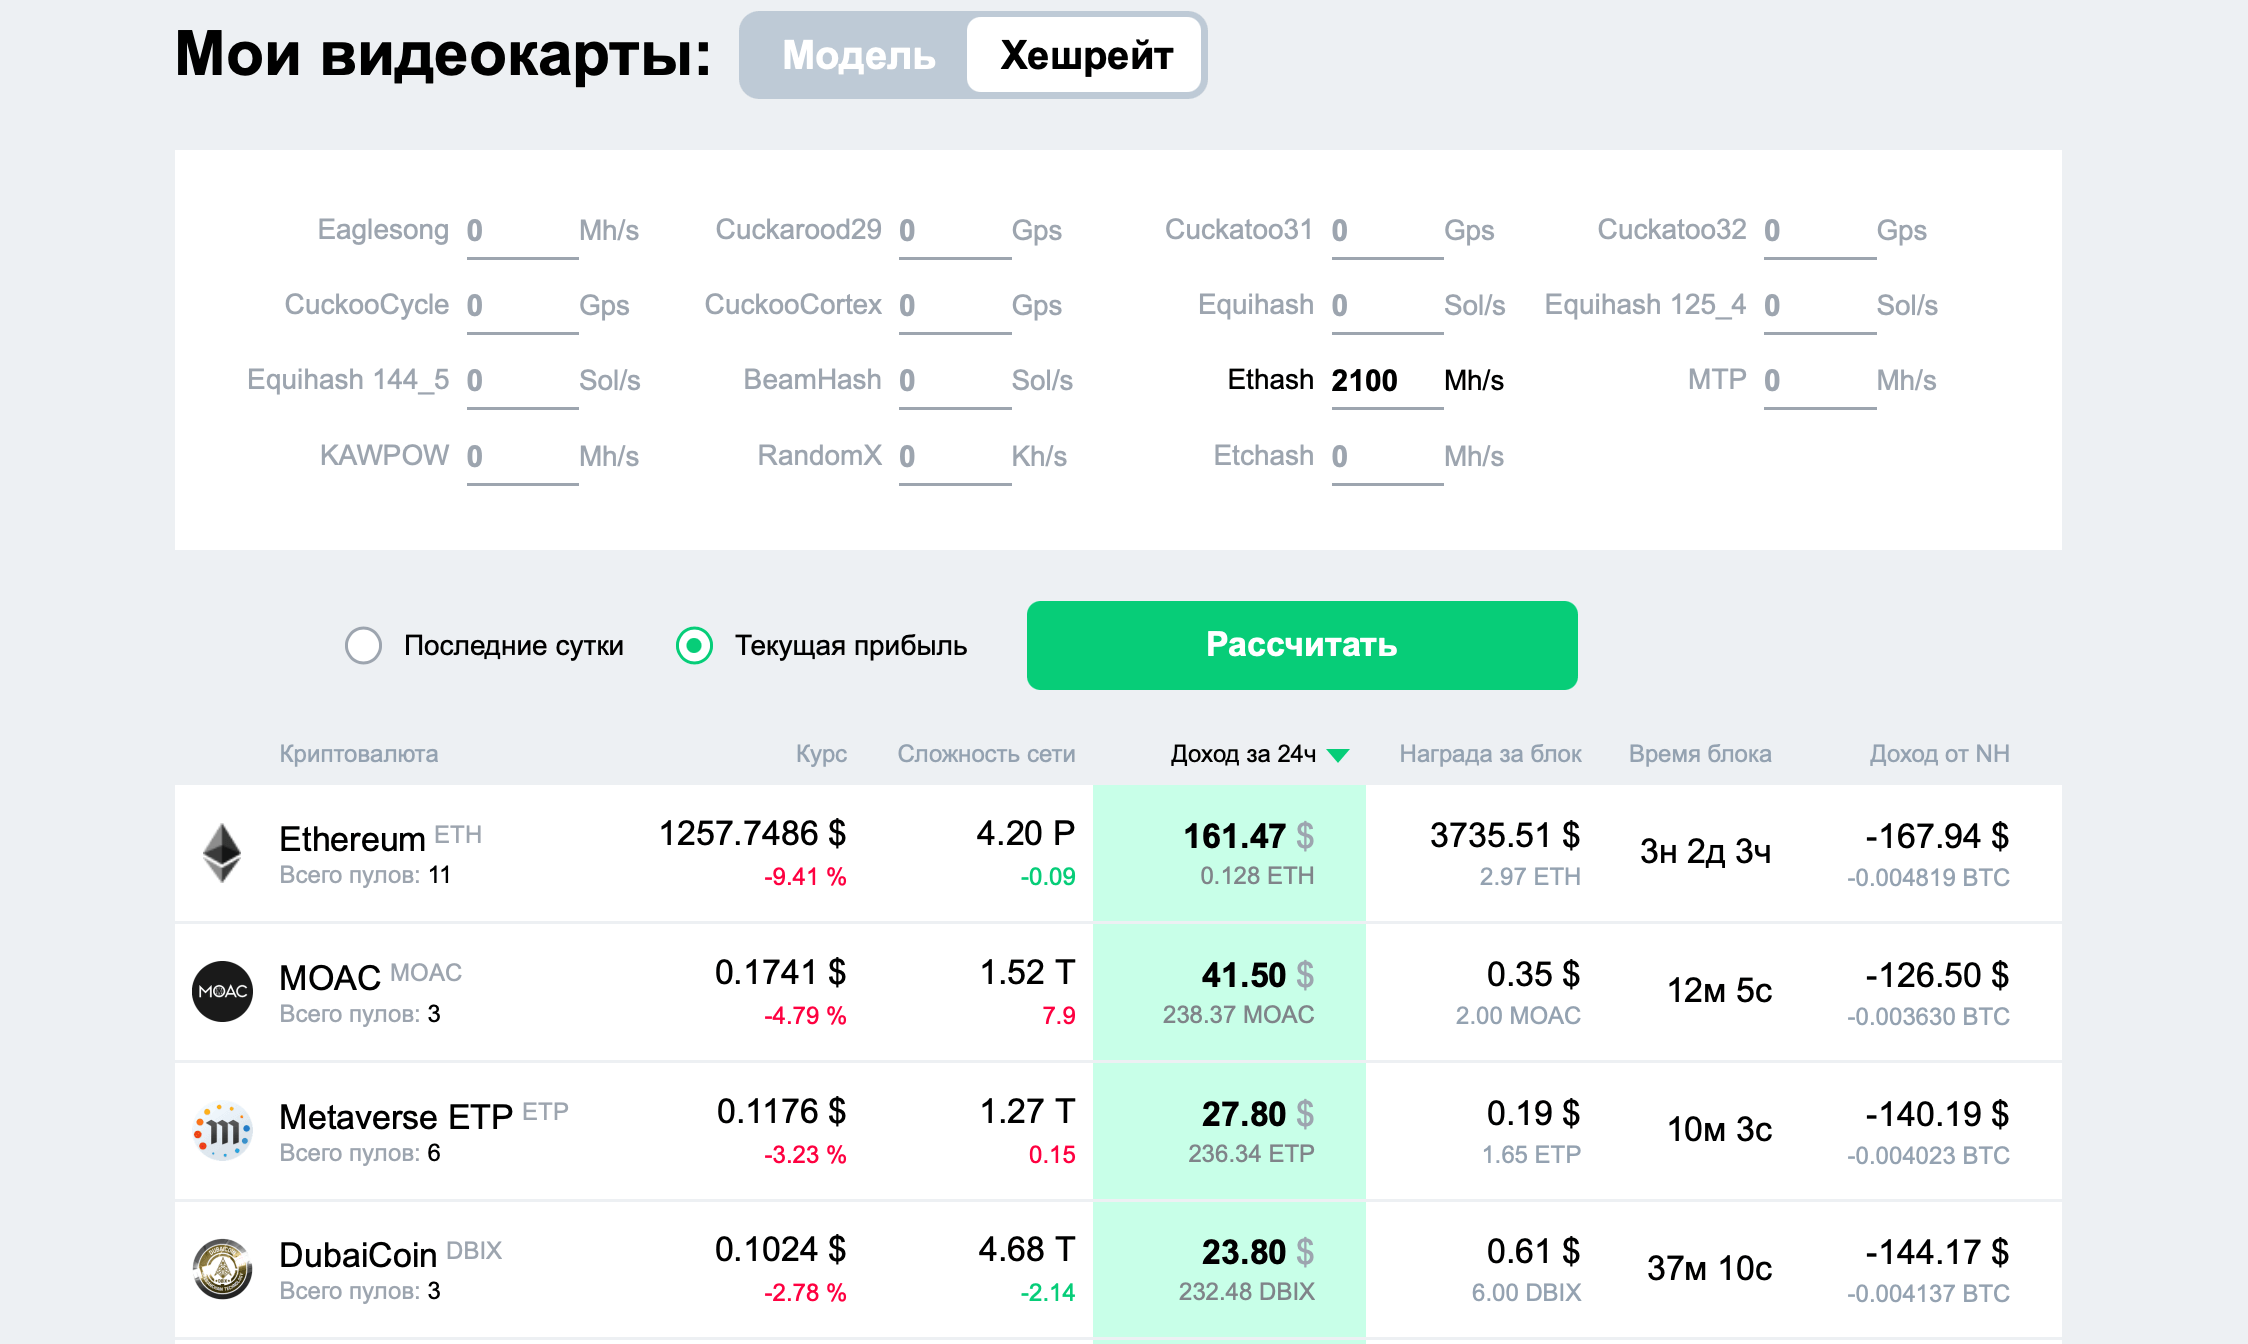The image size is (2248, 1344).
Task: Click the Equihash Sol/s input field
Action: click(x=1387, y=306)
